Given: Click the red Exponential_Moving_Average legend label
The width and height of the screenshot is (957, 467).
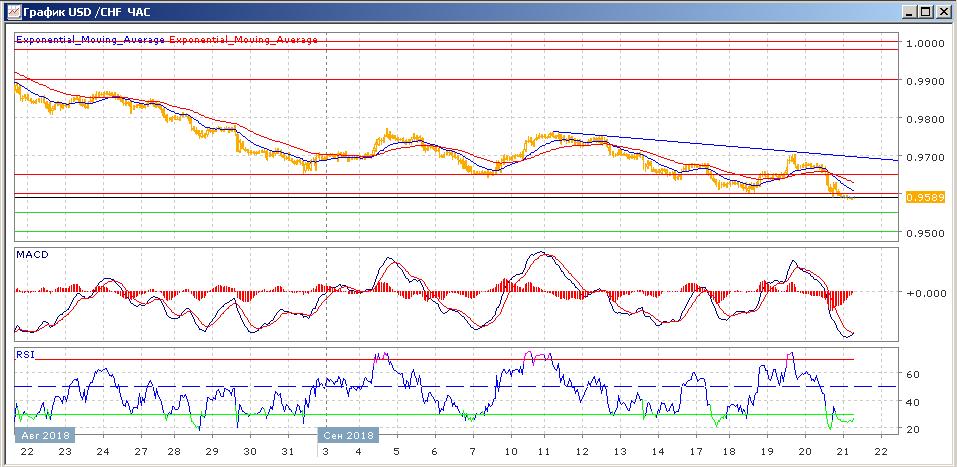Looking at the screenshot, I should [x=244, y=40].
